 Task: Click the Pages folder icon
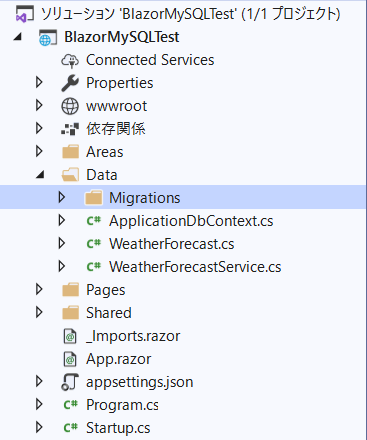[x=70, y=290]
